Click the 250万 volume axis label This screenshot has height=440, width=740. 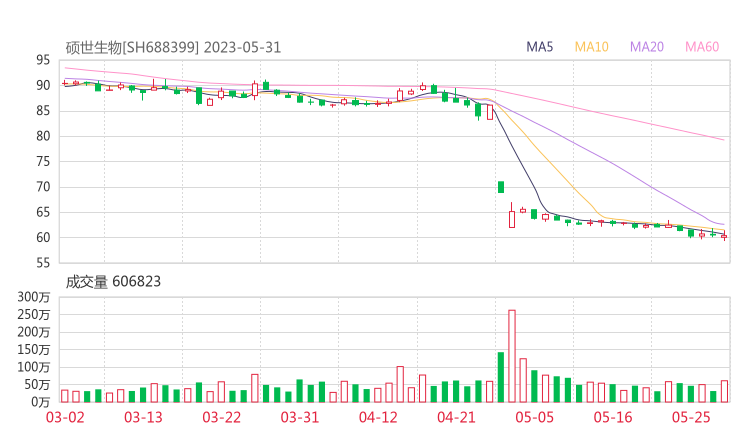[x=34, y=314]
